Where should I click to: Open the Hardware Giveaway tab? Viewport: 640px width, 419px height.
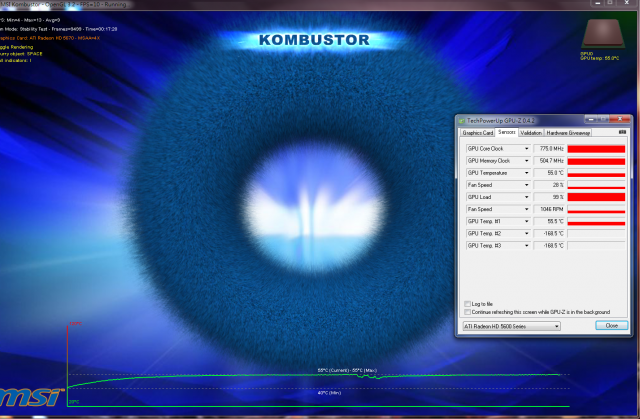point(568,133)
